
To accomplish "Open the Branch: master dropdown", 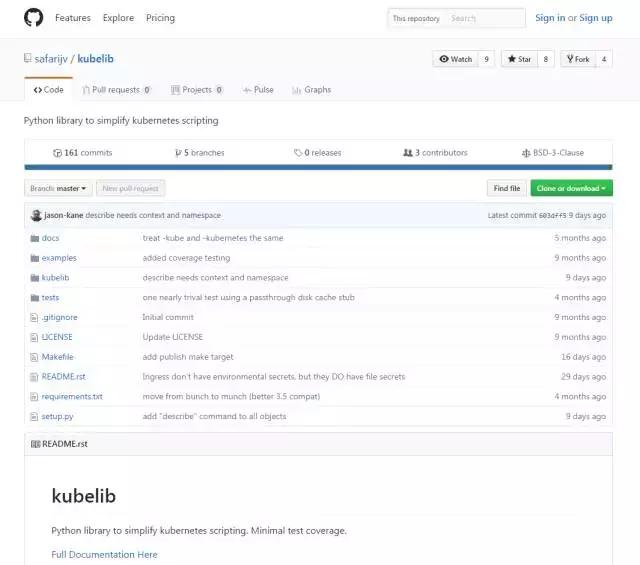I will coord(58,188).
